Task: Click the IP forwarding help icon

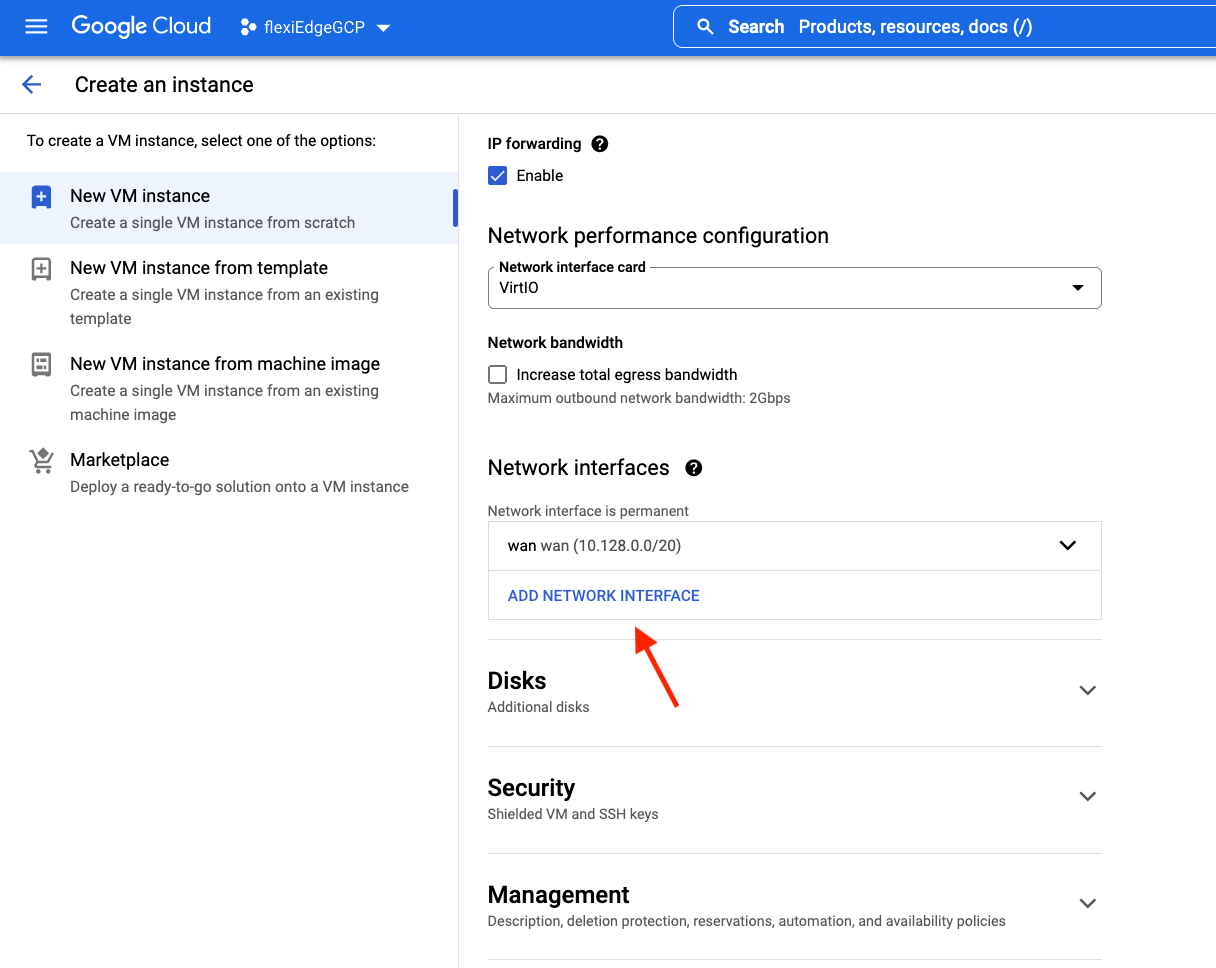Action: [600, 144]
